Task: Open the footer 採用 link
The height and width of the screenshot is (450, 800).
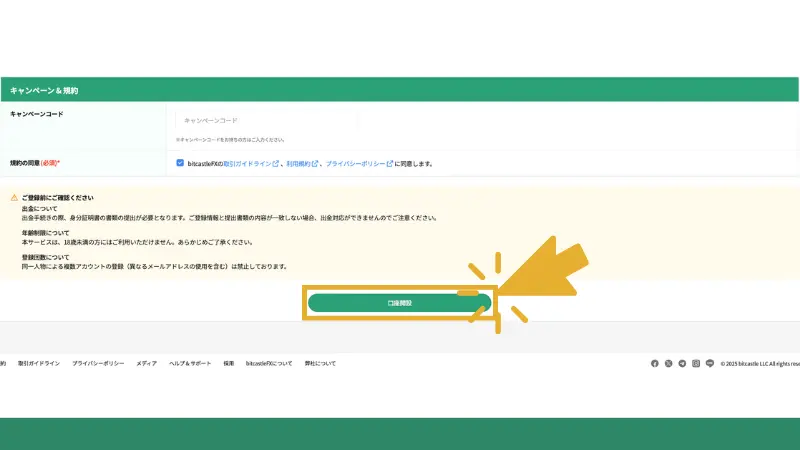Action: (229, 363)
